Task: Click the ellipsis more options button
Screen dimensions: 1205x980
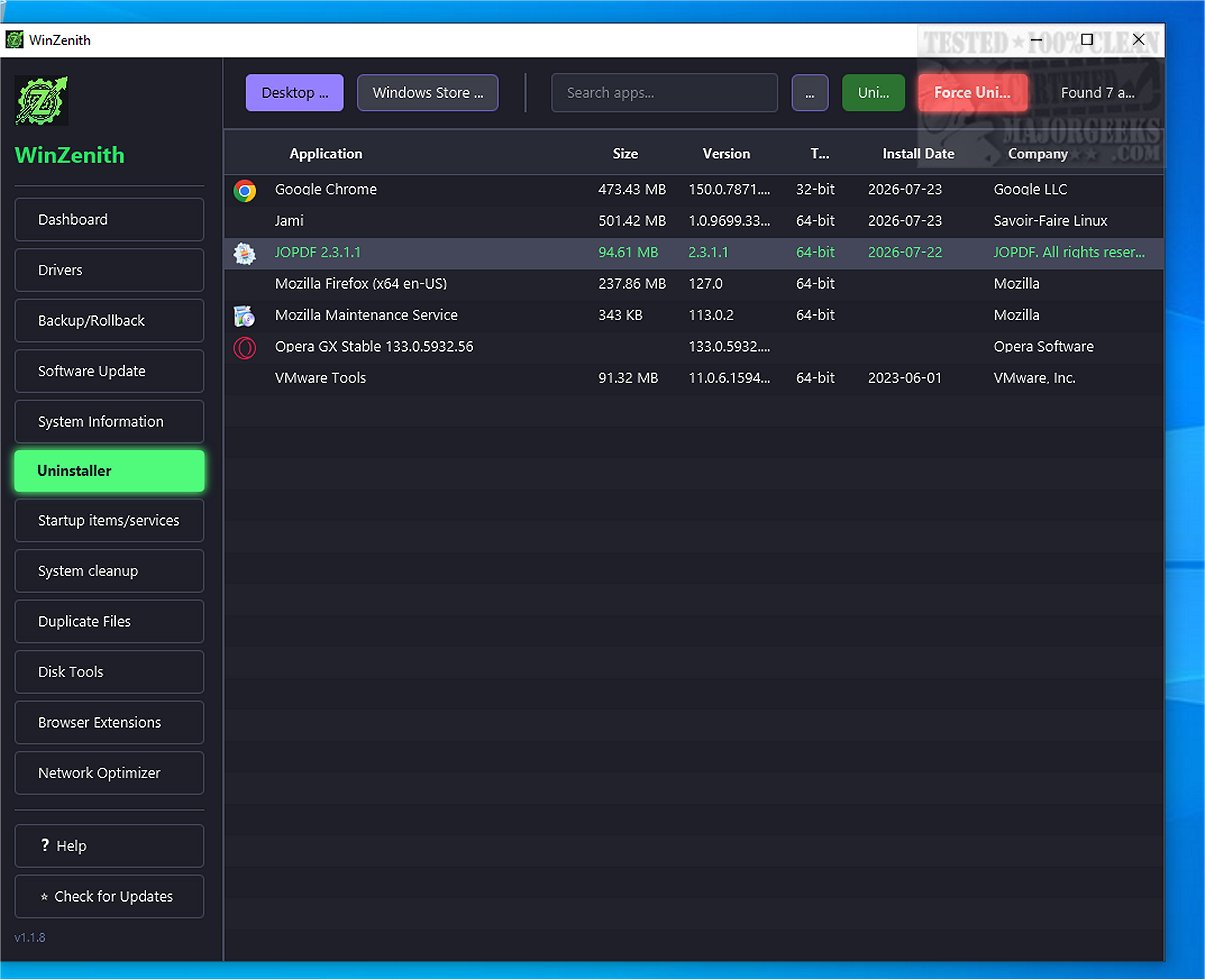Action: click(x=810, y=93)
